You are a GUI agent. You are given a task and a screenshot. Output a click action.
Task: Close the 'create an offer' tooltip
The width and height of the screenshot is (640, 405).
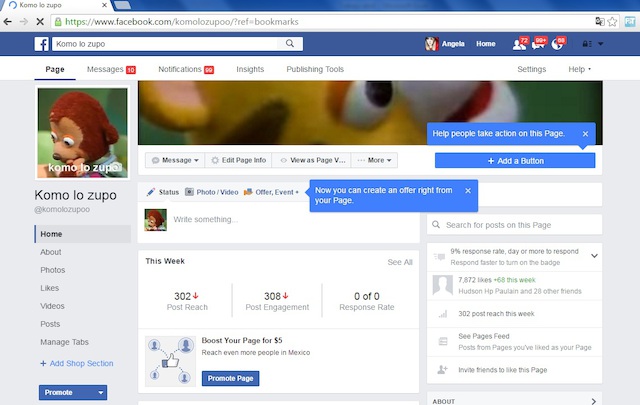click(468, 191)
